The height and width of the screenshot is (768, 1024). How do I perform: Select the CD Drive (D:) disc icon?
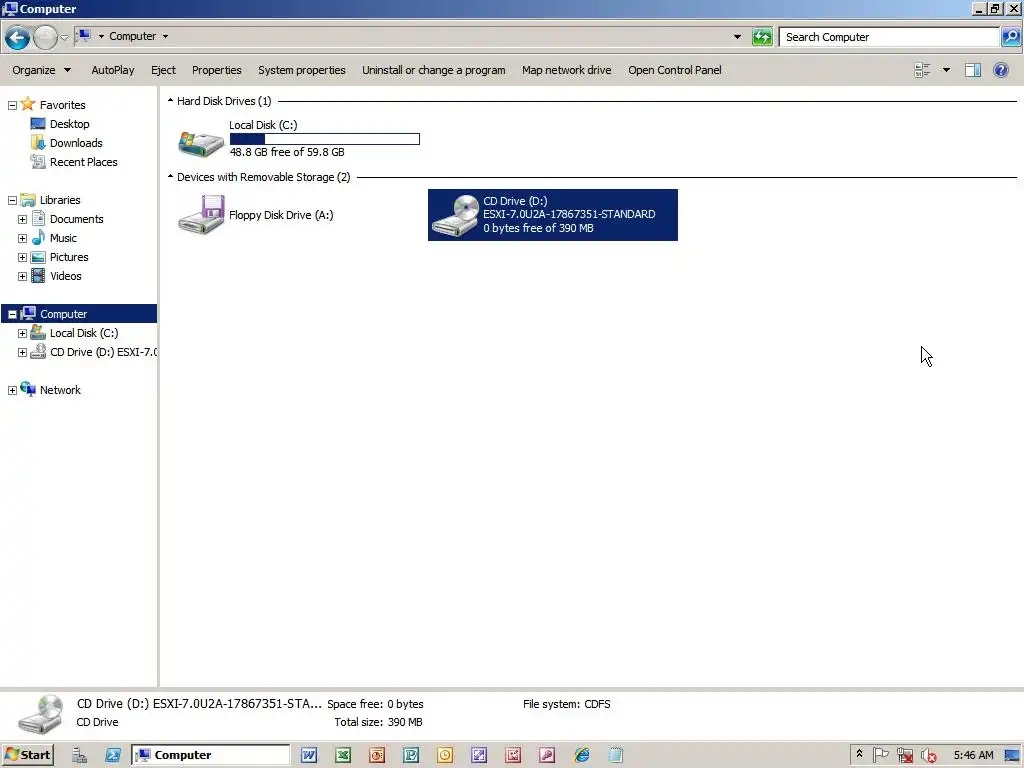point(455,215)
